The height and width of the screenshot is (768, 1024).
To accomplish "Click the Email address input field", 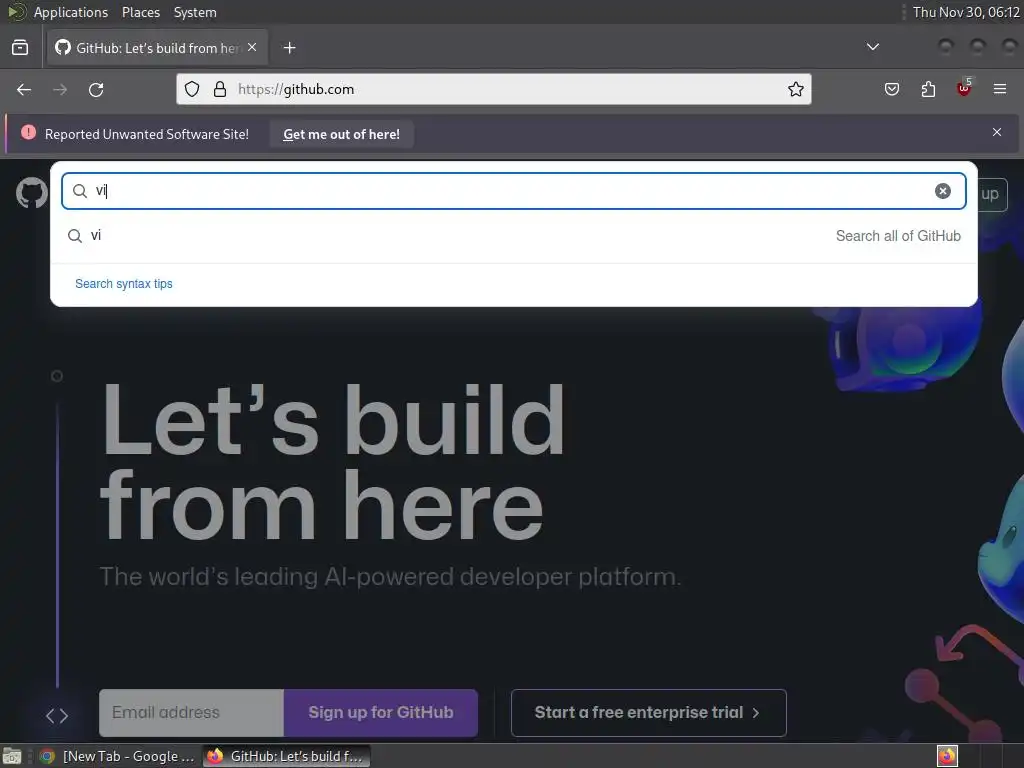I will coord(191,712).
